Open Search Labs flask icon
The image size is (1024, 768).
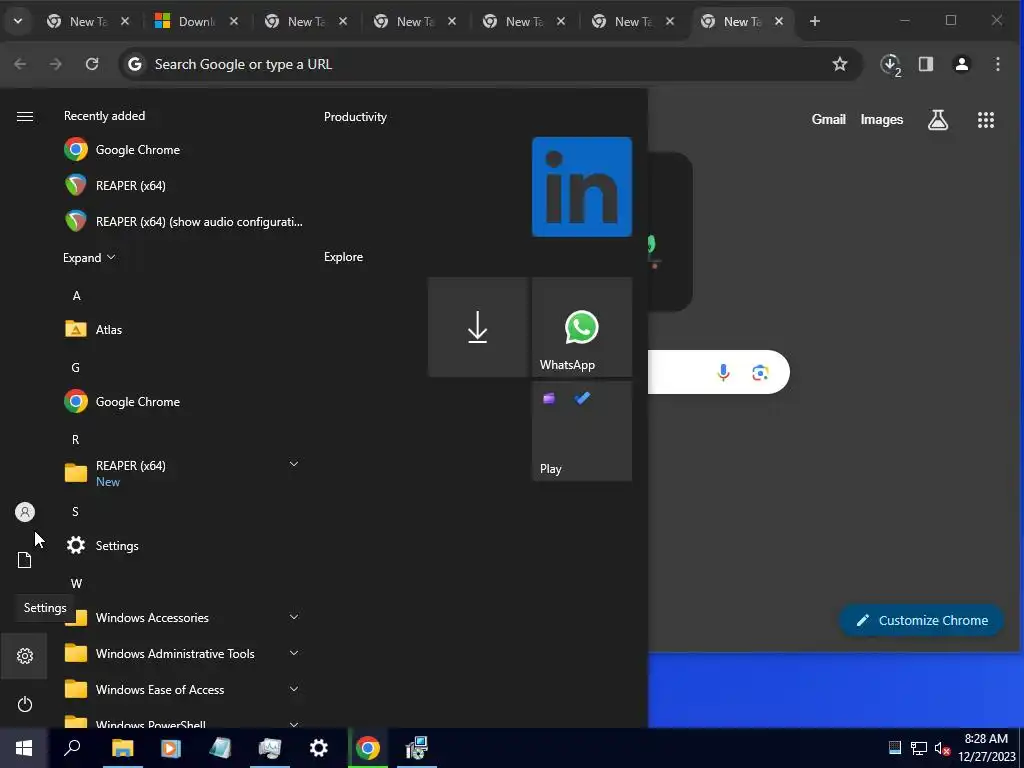pos(938,120)
